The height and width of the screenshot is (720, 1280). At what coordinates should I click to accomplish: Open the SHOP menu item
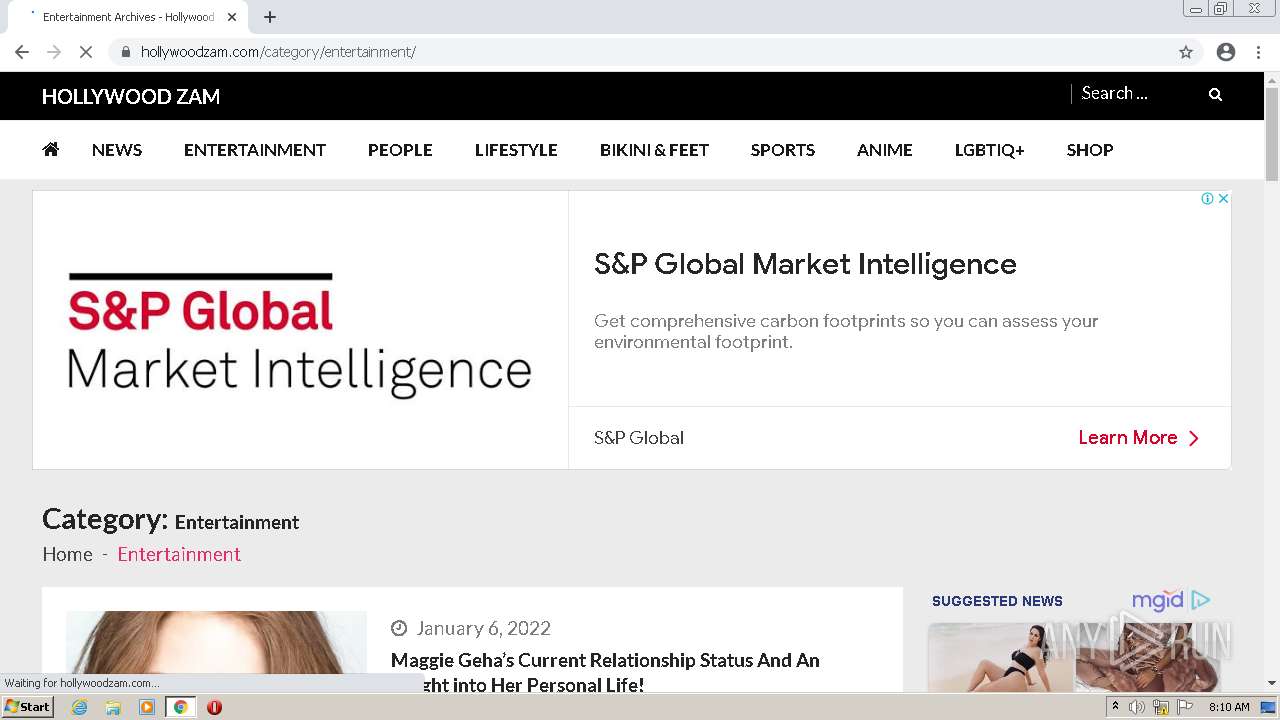(1090, 149)
